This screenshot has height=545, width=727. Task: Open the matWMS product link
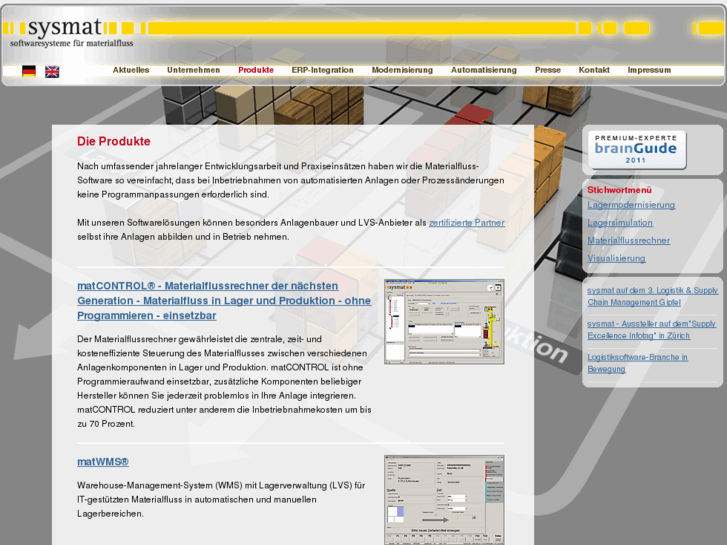(103, 462)
